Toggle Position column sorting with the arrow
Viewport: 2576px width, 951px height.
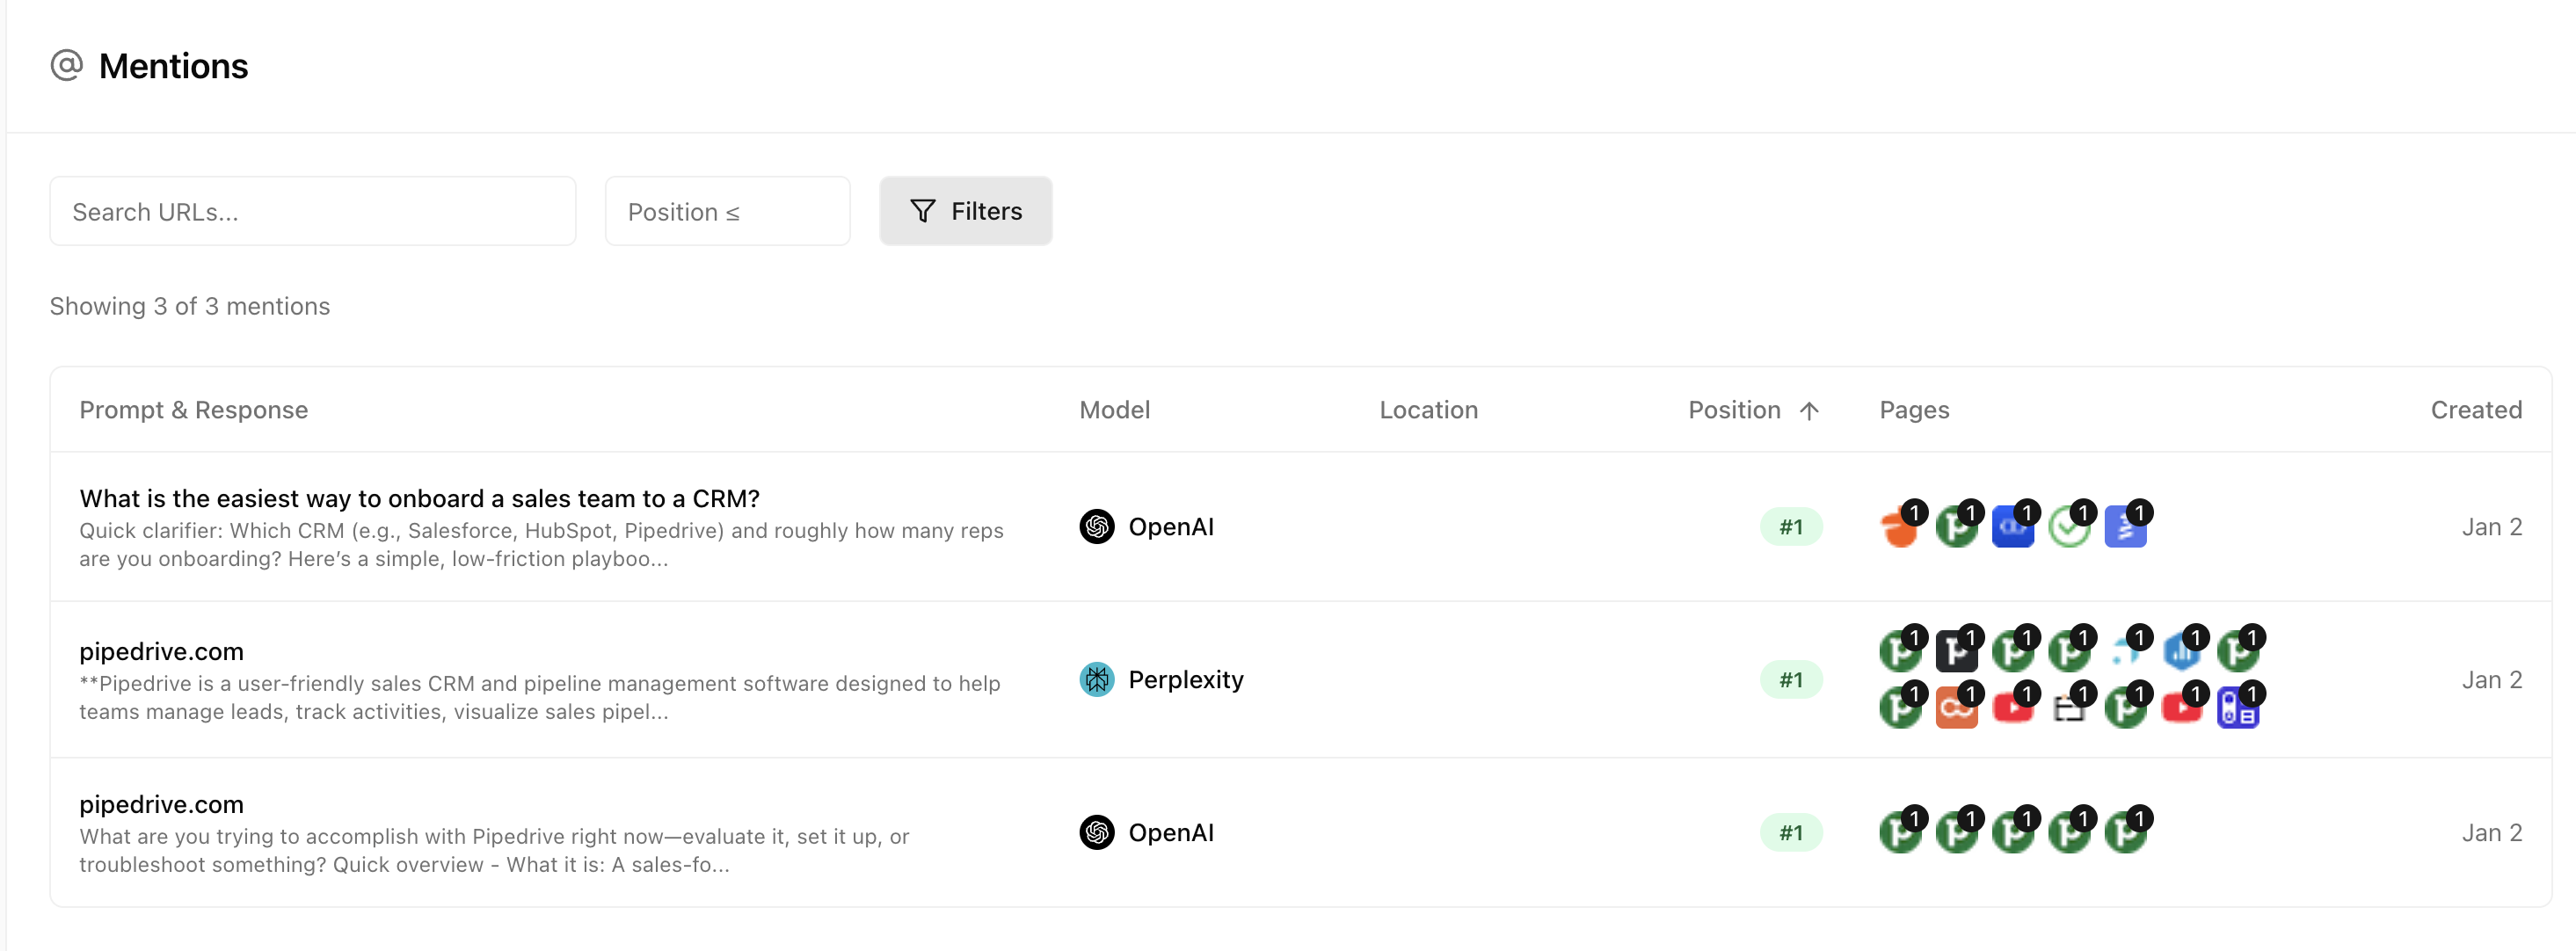pyautogui.click(x=1808, y=410)
